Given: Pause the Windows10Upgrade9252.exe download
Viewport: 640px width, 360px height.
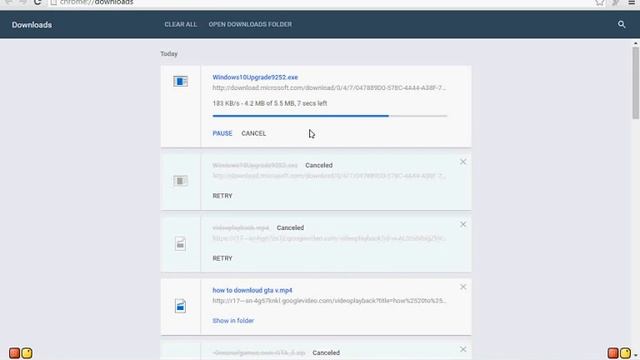Looking at the screenshot, I should point(222,133).
